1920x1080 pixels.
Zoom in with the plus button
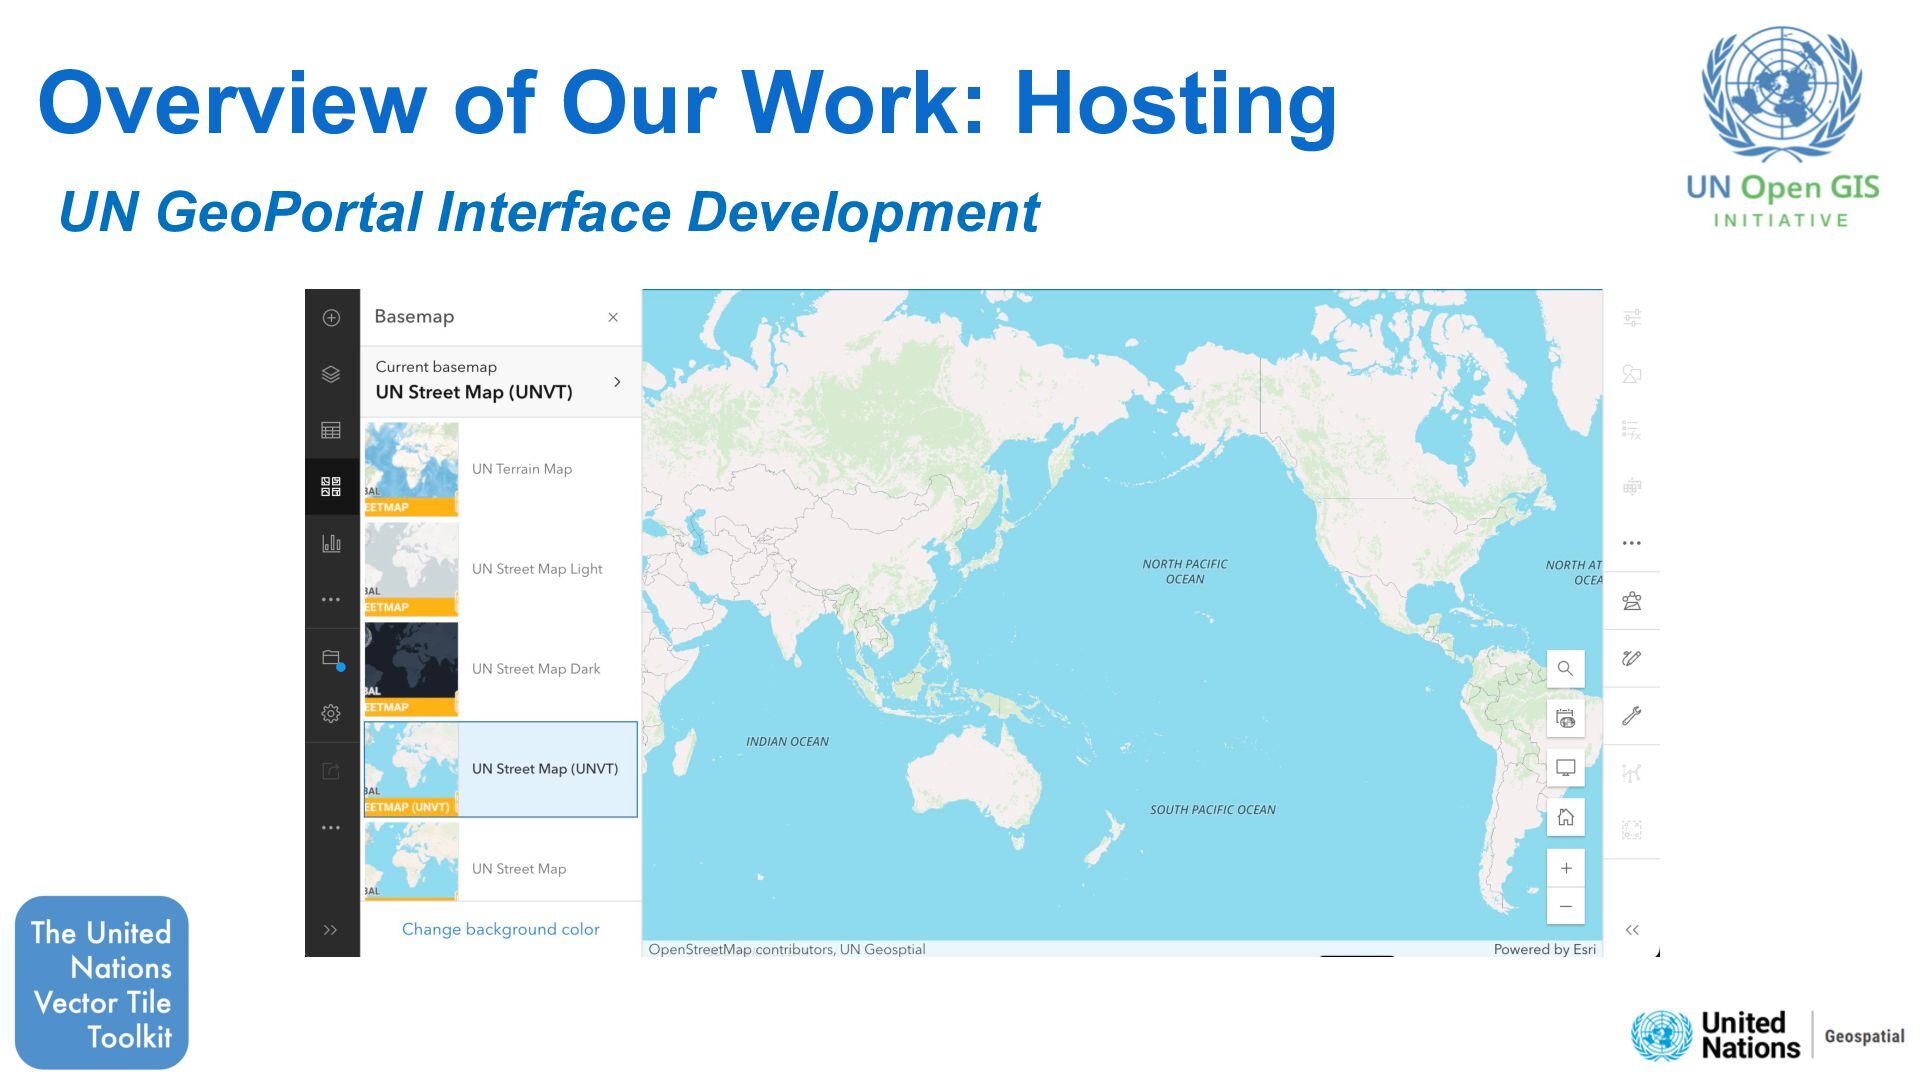point(1566,868)
